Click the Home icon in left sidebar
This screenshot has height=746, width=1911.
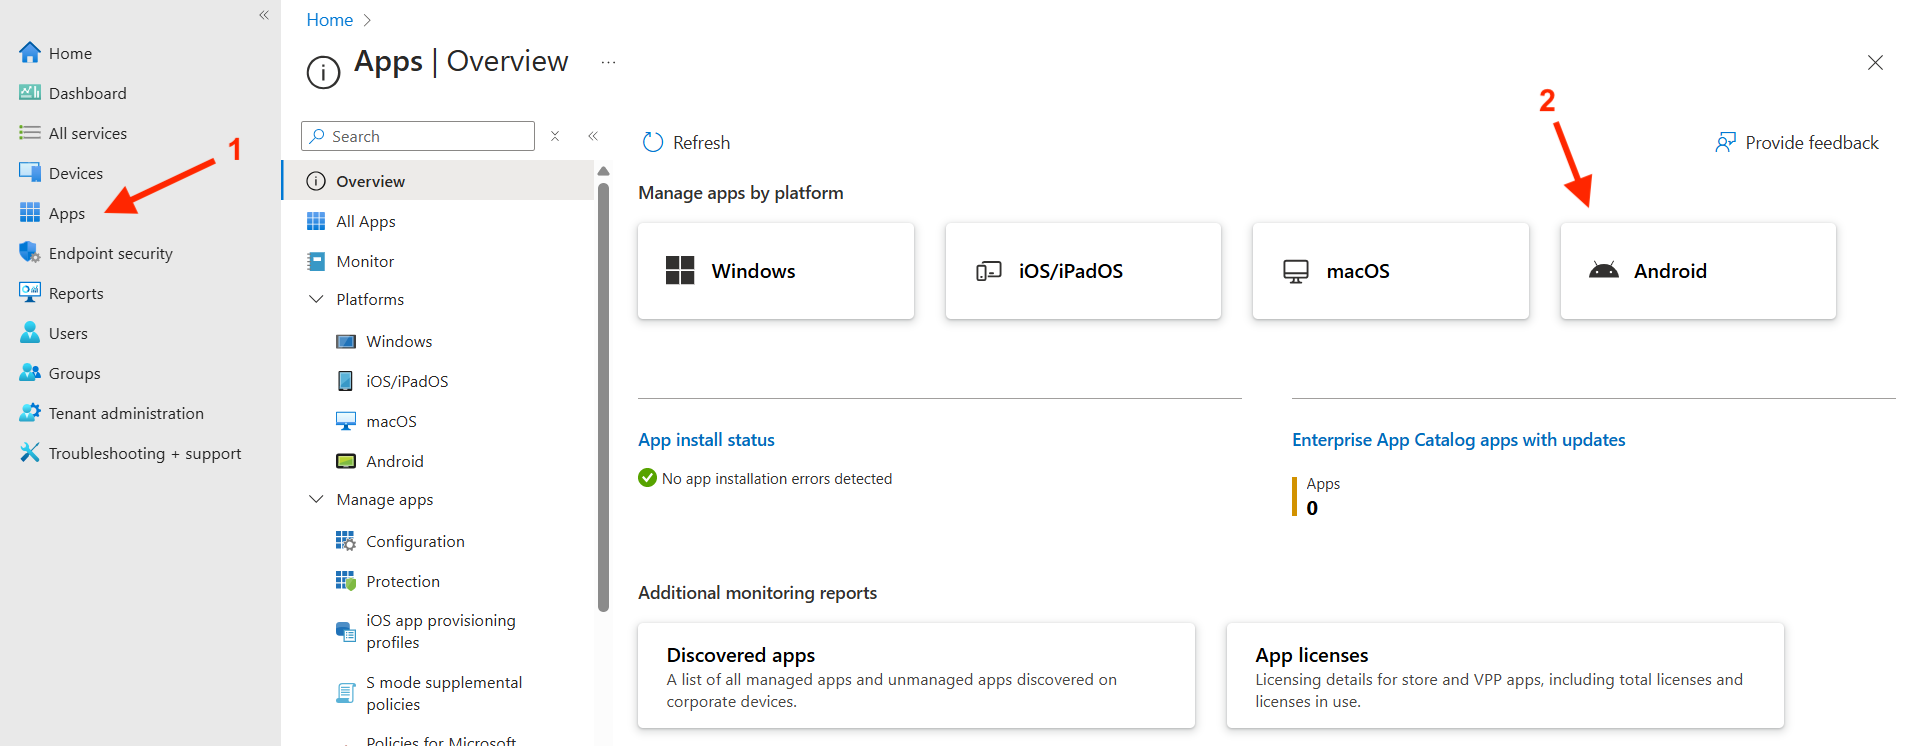coord(30,53)
